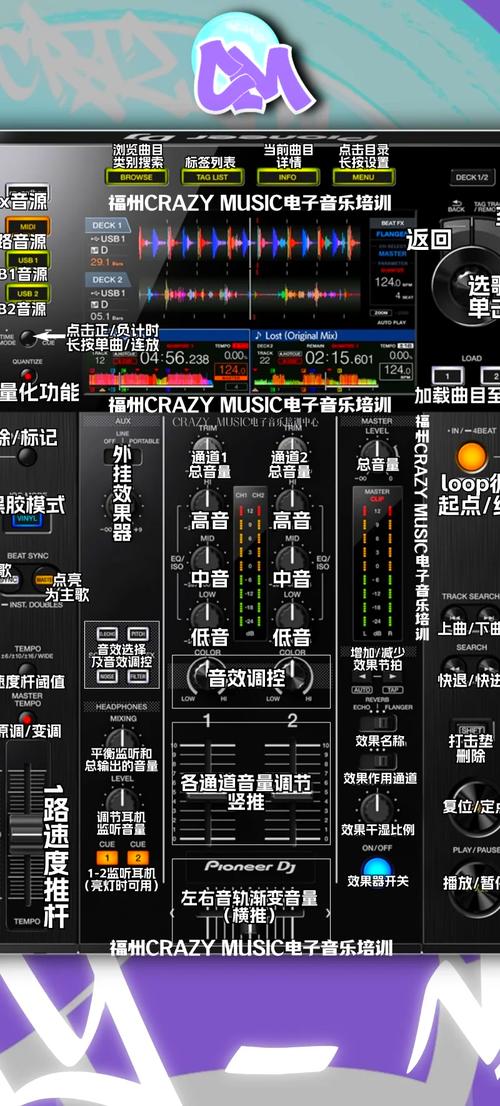This screenshot has height=1106, width=500.
Task: Open the MENU button
Action: click(x=363, y=178)
